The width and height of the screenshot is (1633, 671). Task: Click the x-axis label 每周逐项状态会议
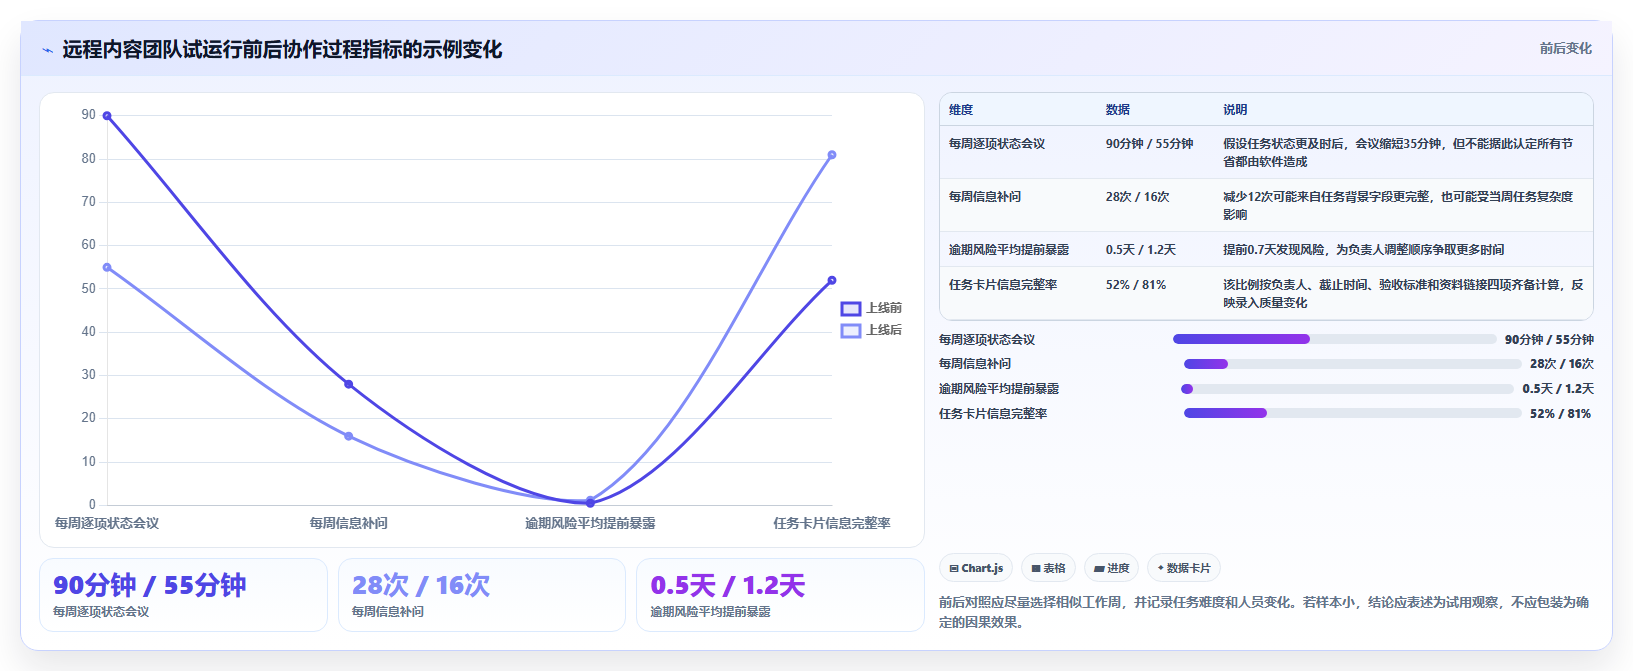[107, 523]
